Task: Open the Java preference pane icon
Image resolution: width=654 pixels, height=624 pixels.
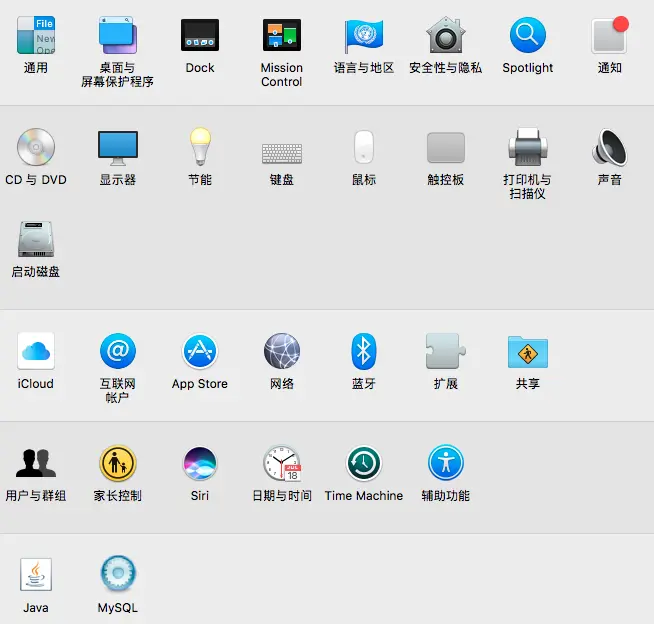Action: (36, 574)
